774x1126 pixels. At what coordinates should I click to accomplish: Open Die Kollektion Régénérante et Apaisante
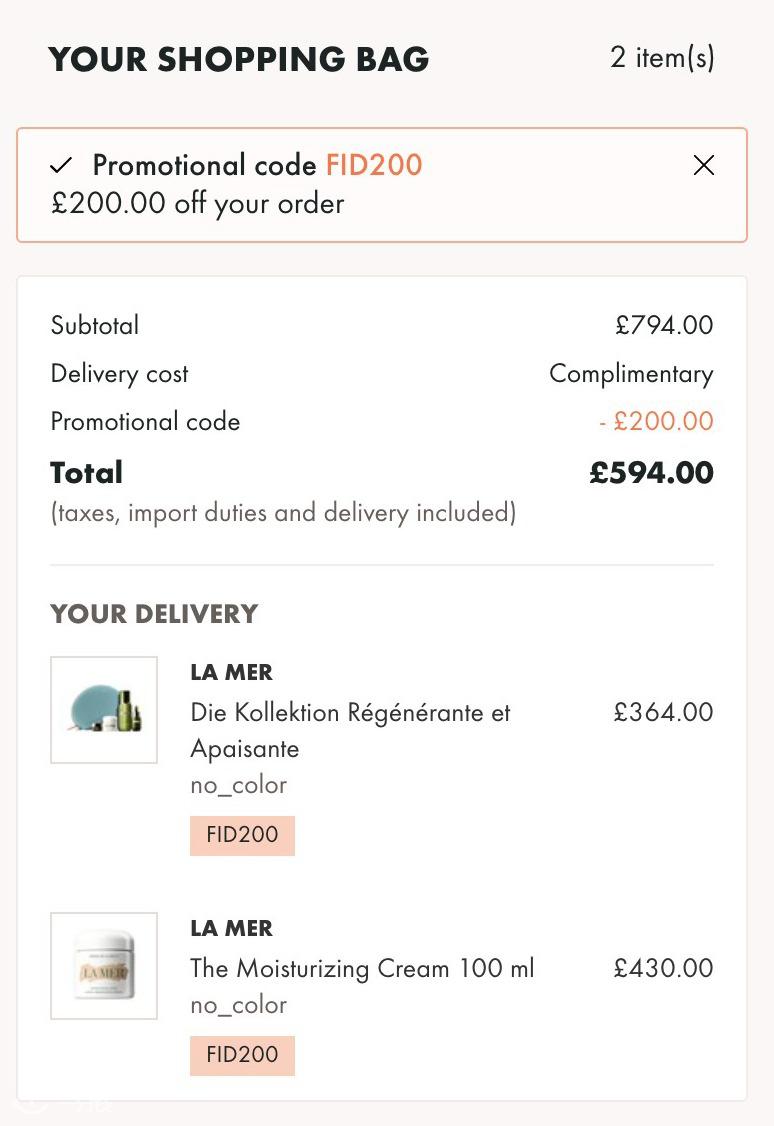[350, 730]
